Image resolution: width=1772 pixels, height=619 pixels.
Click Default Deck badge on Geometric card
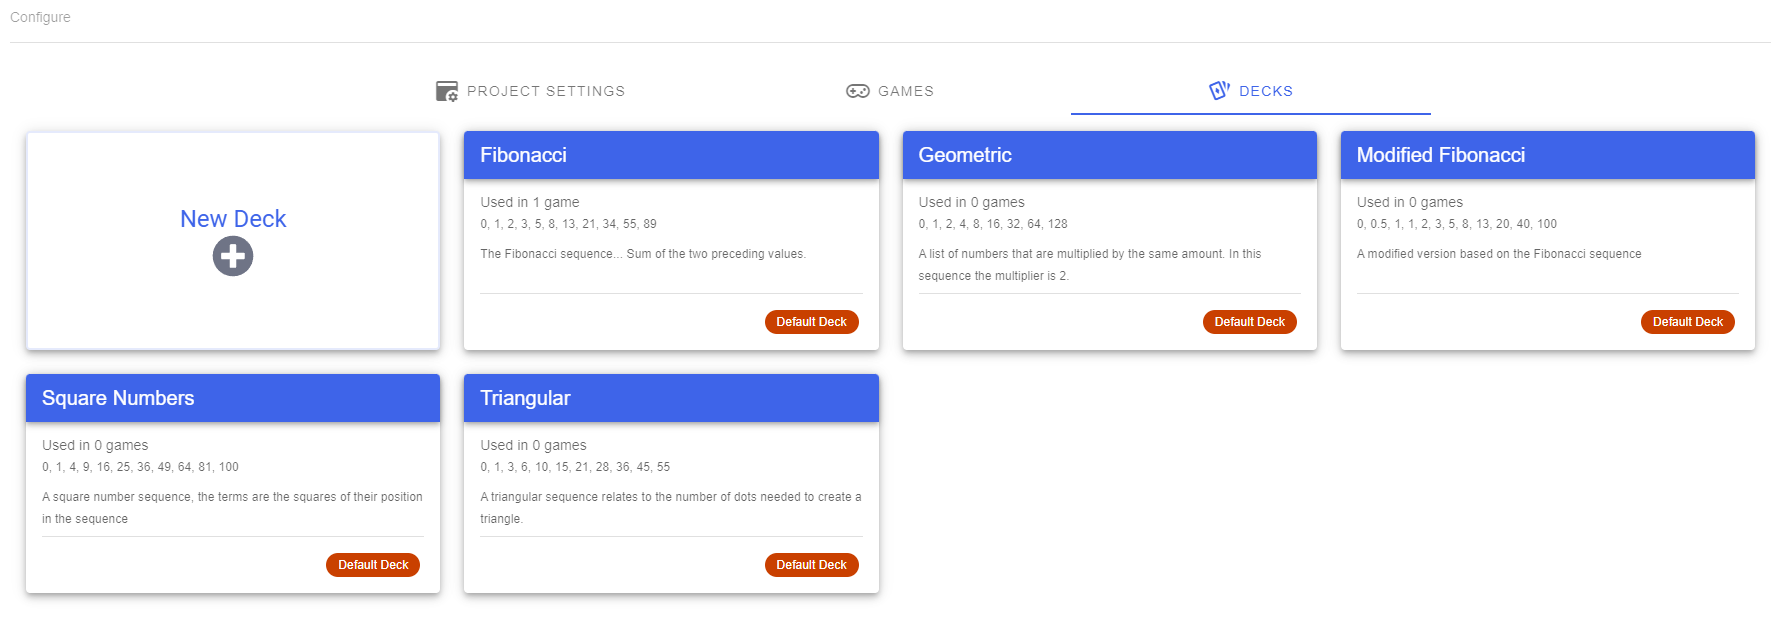1250,322
